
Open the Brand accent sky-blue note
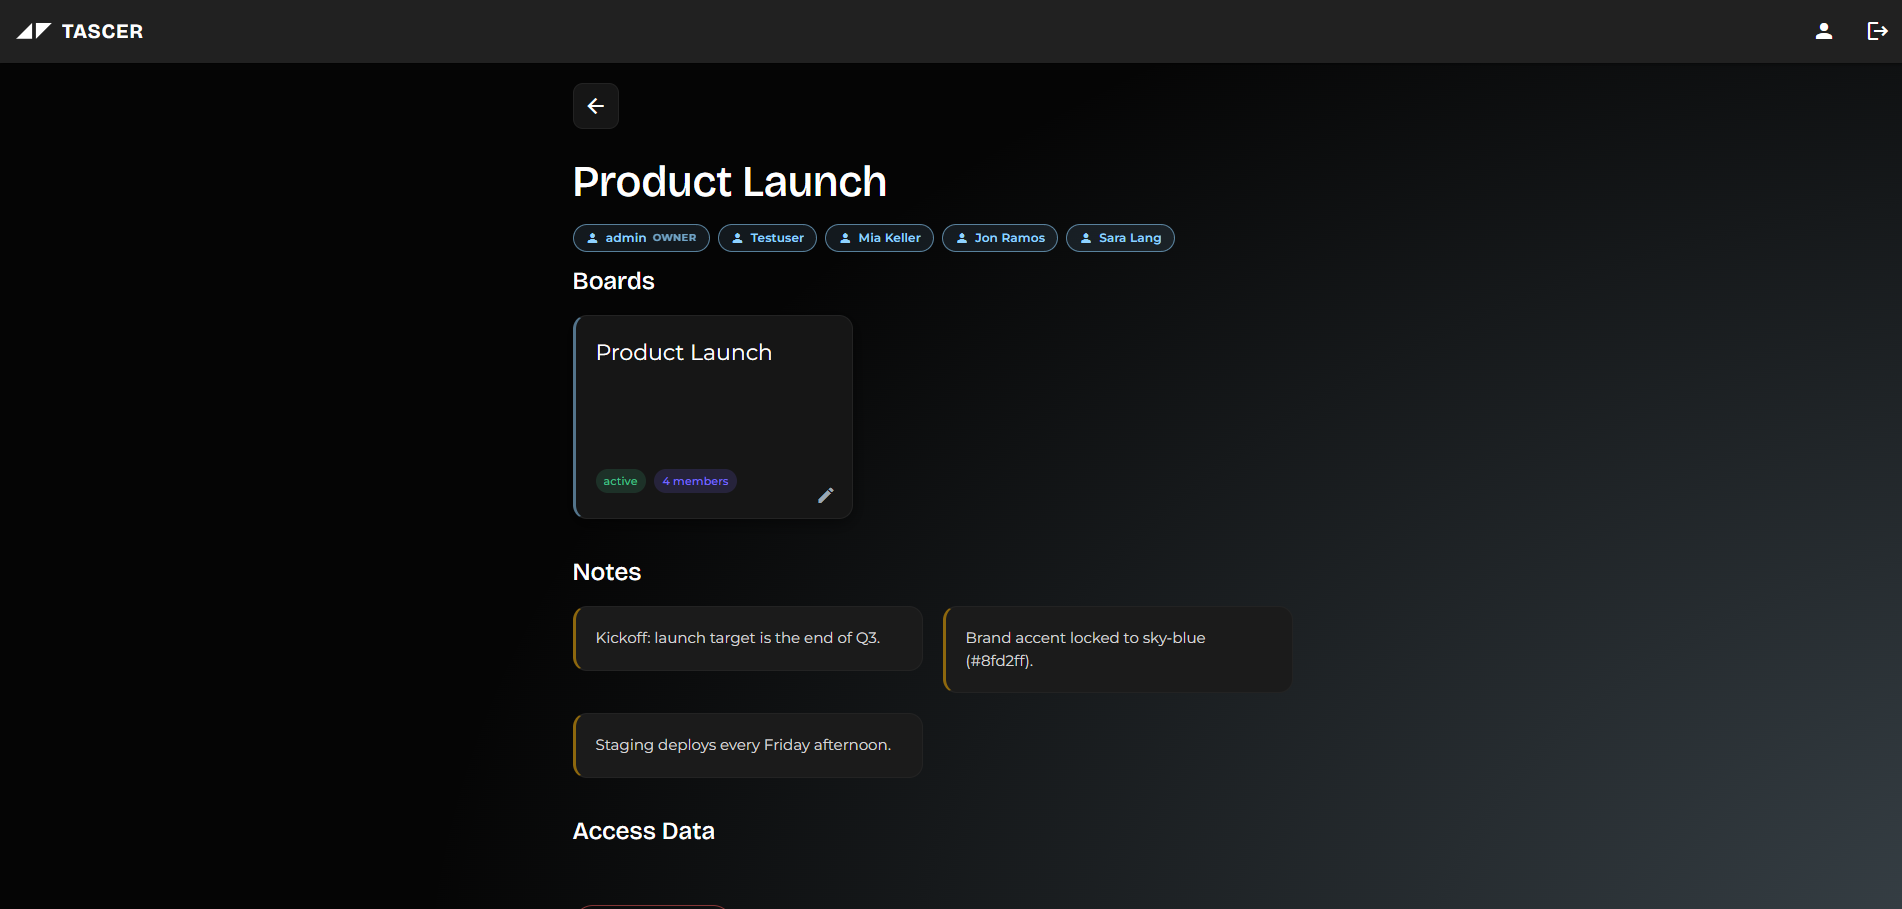1117,649
